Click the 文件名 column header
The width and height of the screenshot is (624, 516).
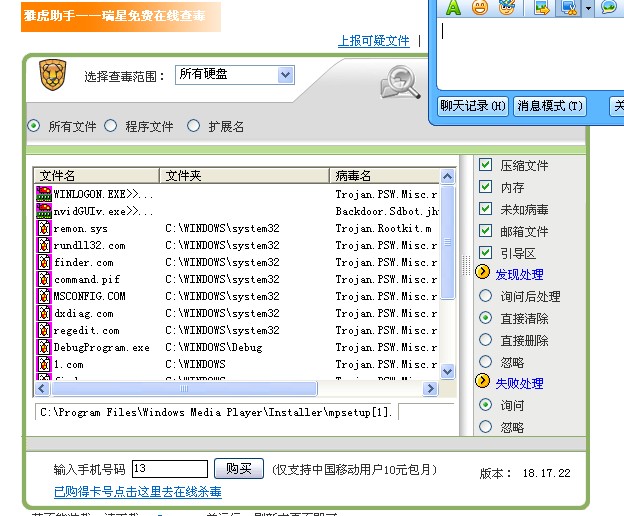click(96, 175)
